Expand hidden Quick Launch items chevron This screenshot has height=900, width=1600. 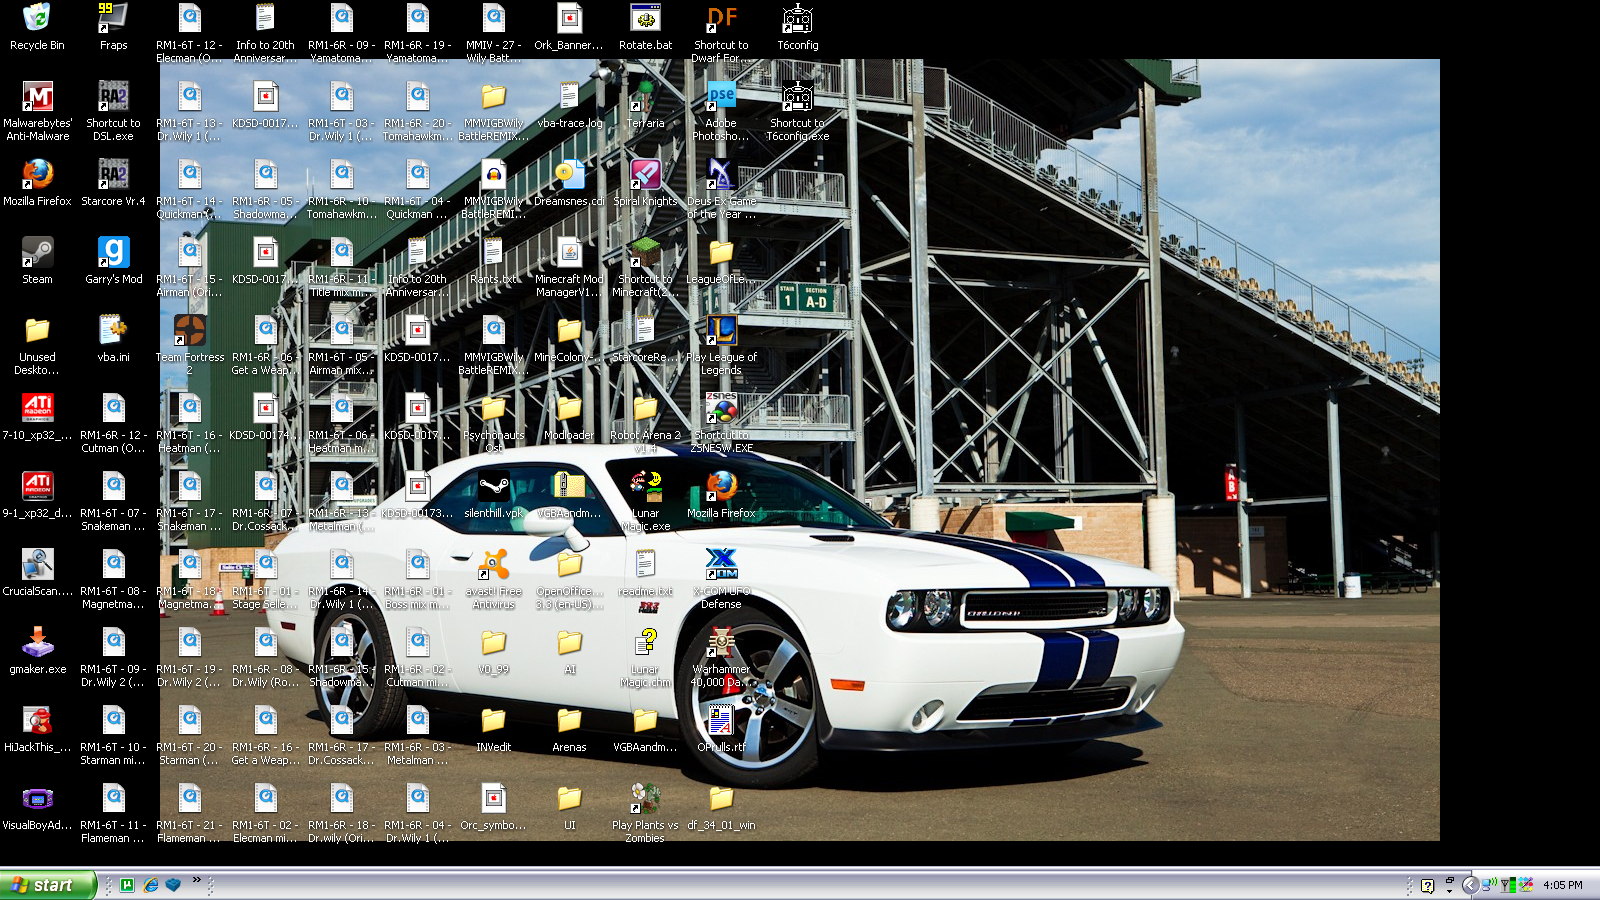(197, 880)
